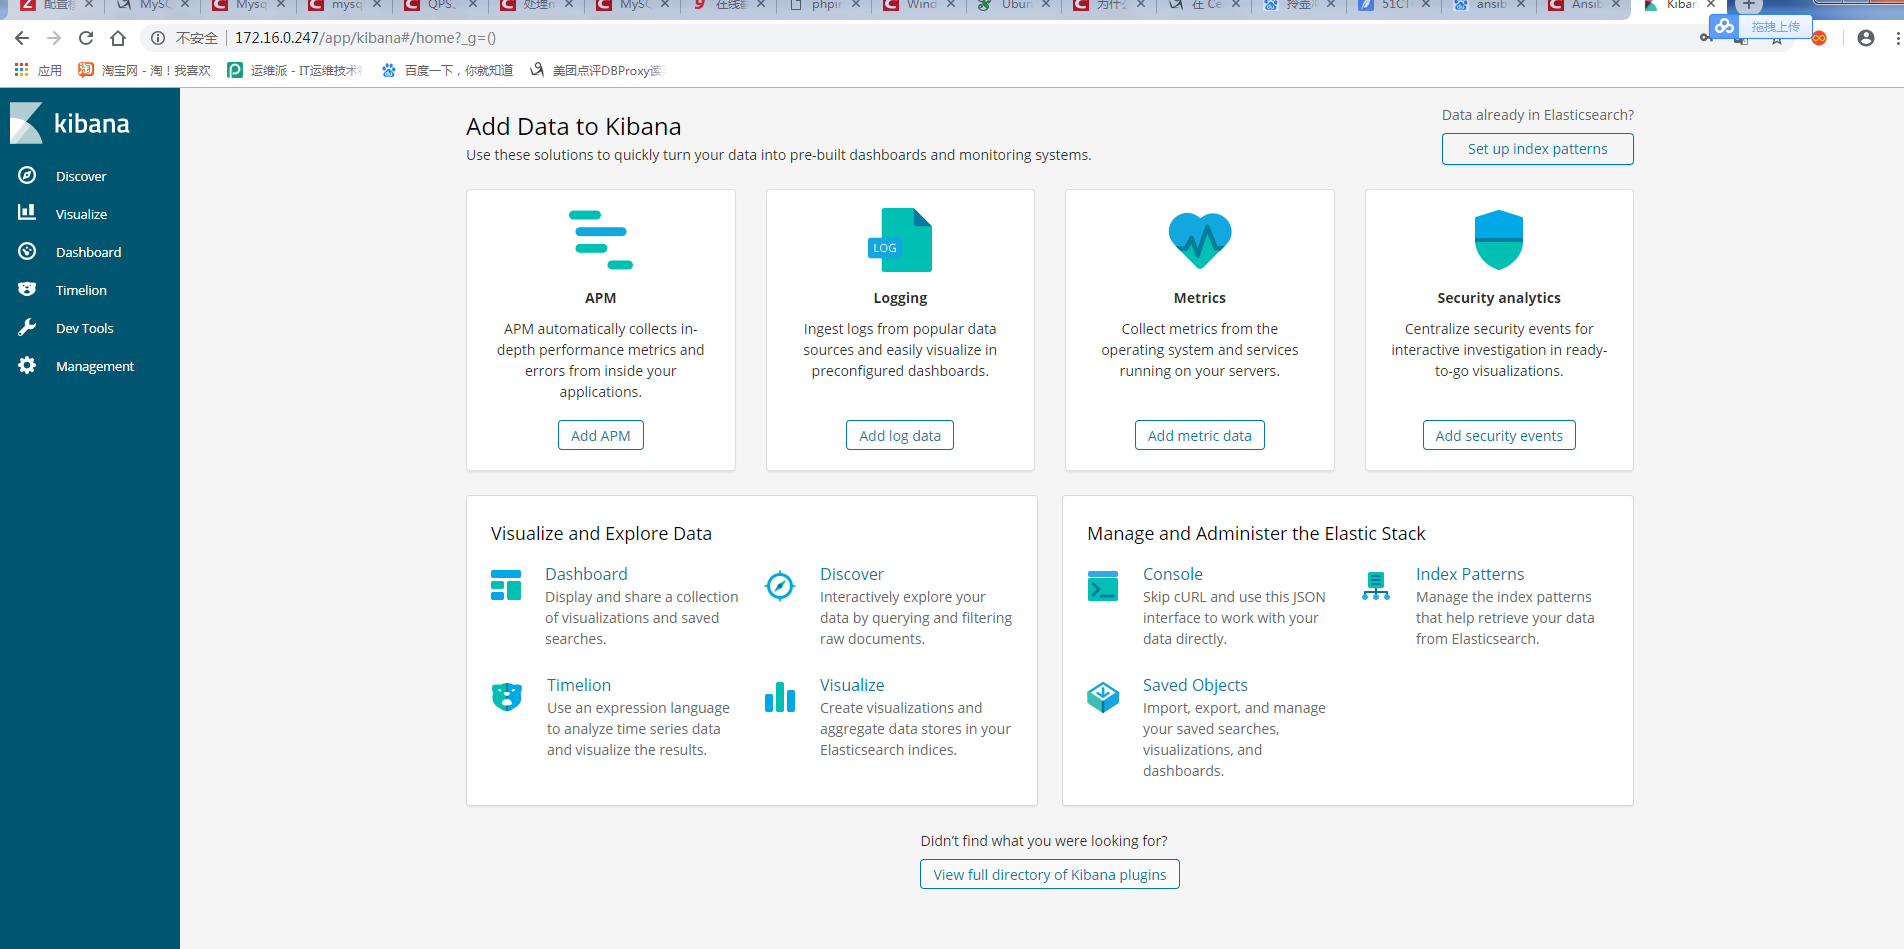Open Discover in the sidebar menu

coord(81,176)
